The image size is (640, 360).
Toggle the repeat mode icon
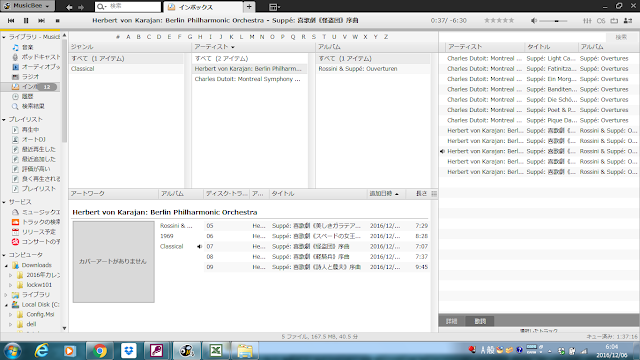pyautogui.click(x=614, y=20)
